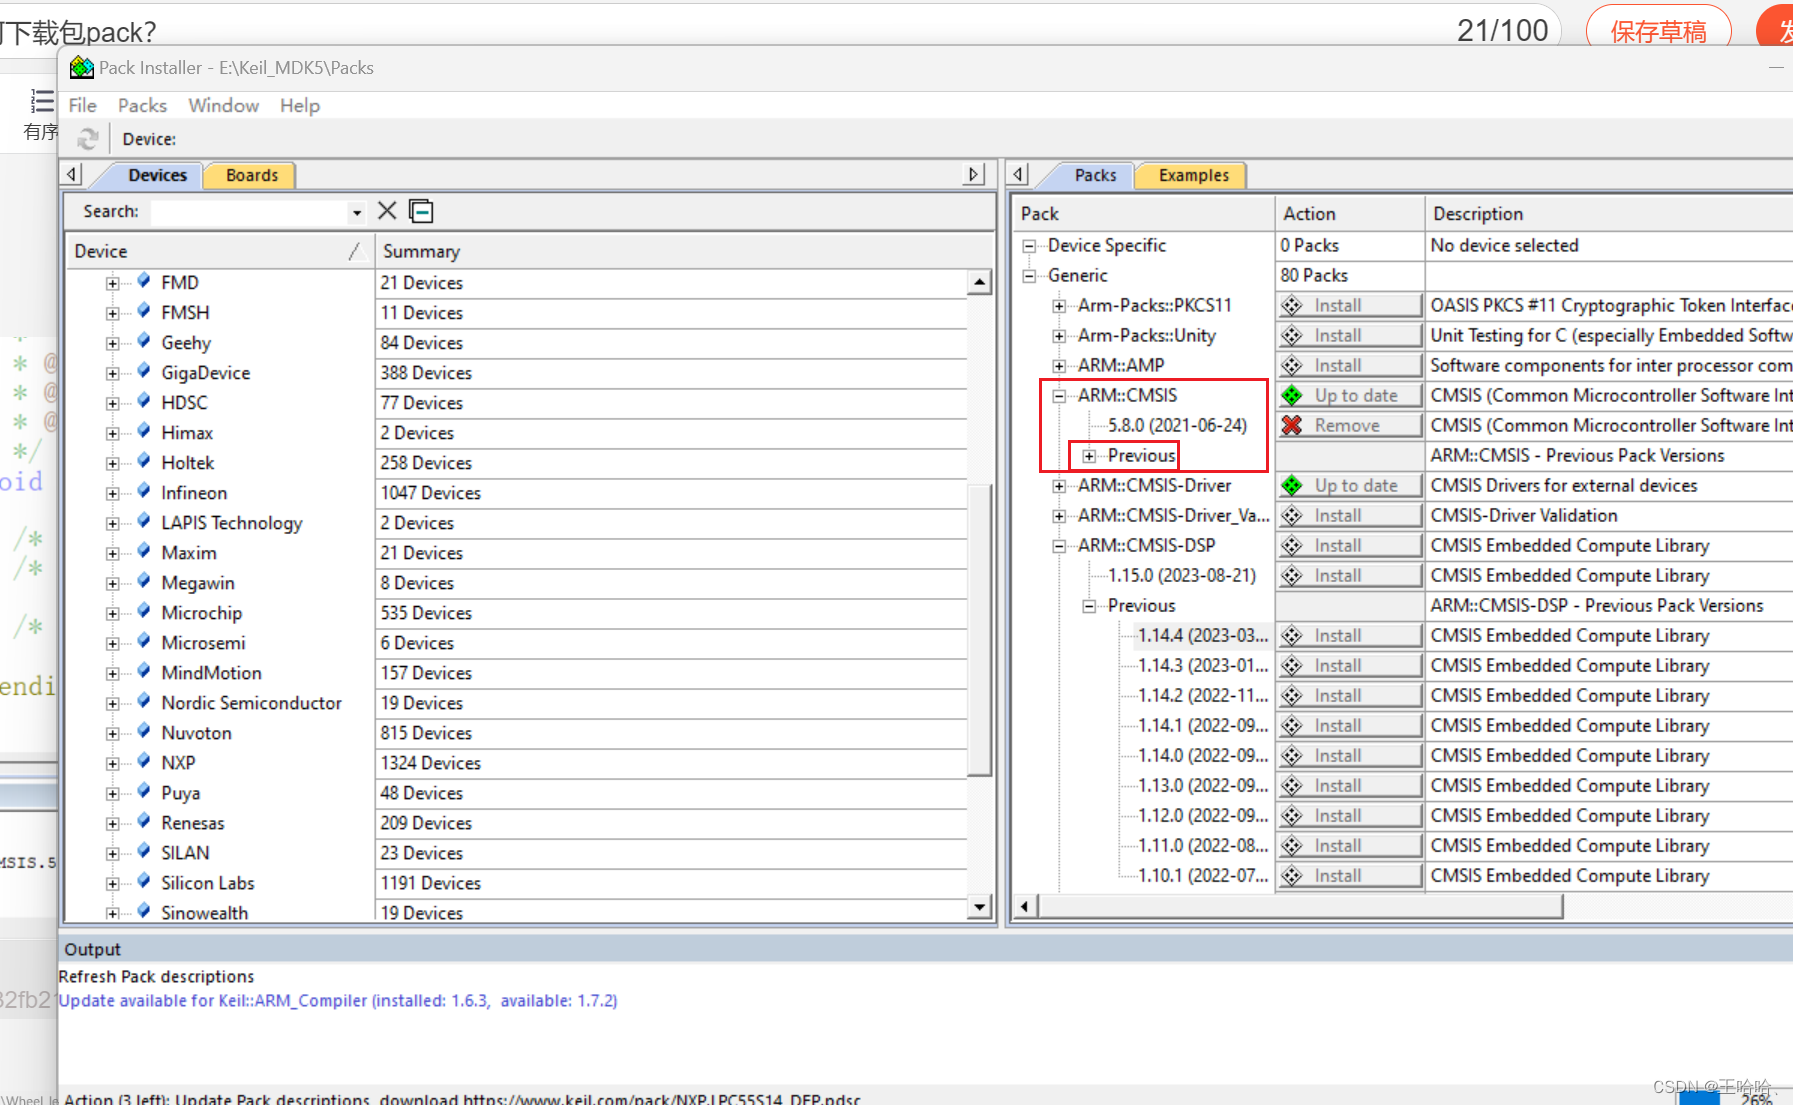Expand the Nordic Semiconductor vendor node
1793x1105 pixels.
[x=113, y=703]
